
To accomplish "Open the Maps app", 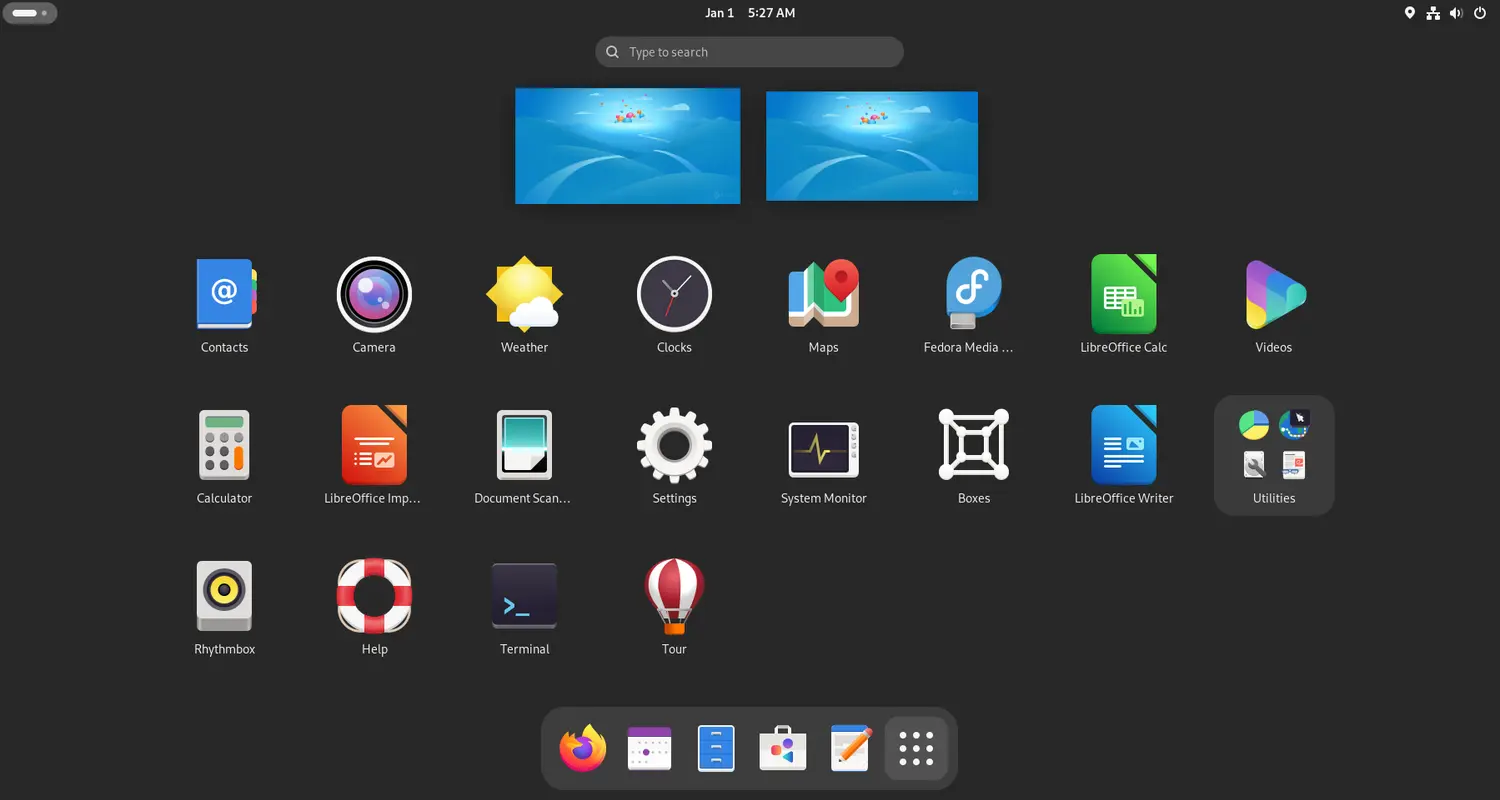I will [x=824, y=294].
